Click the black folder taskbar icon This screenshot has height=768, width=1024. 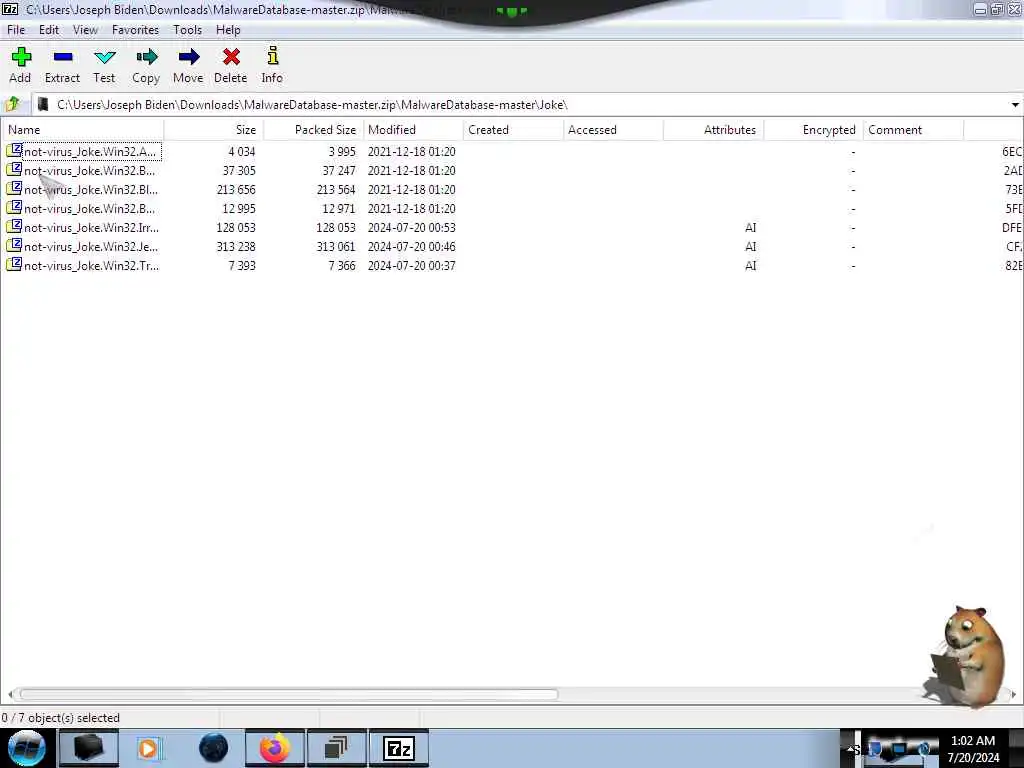[88, 748]
